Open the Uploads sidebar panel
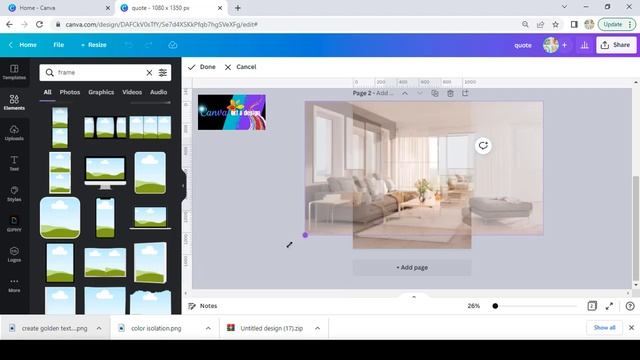The width and height of the screenshot is (640, 360). click(x=14, y=133)
